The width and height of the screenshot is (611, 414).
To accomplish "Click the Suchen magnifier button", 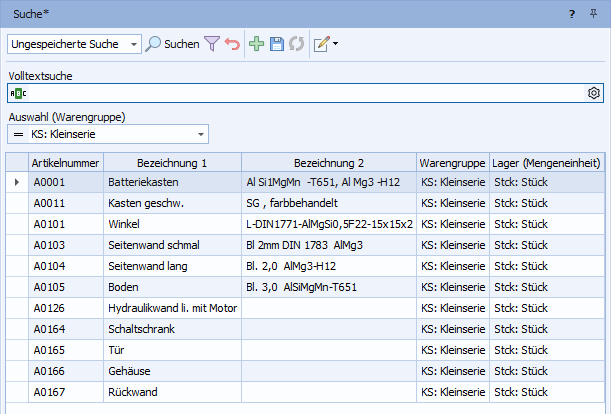I will [172, 44].
